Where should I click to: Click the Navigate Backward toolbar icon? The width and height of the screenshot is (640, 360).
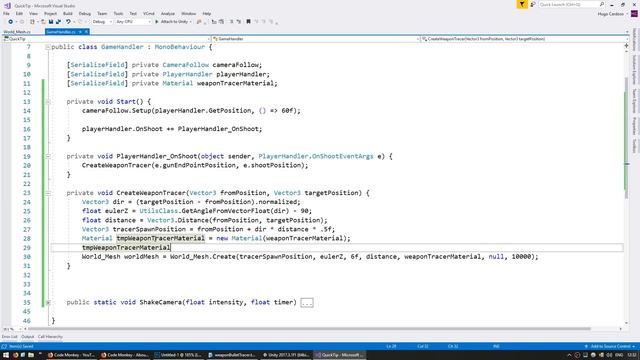(x=11, y=22)
